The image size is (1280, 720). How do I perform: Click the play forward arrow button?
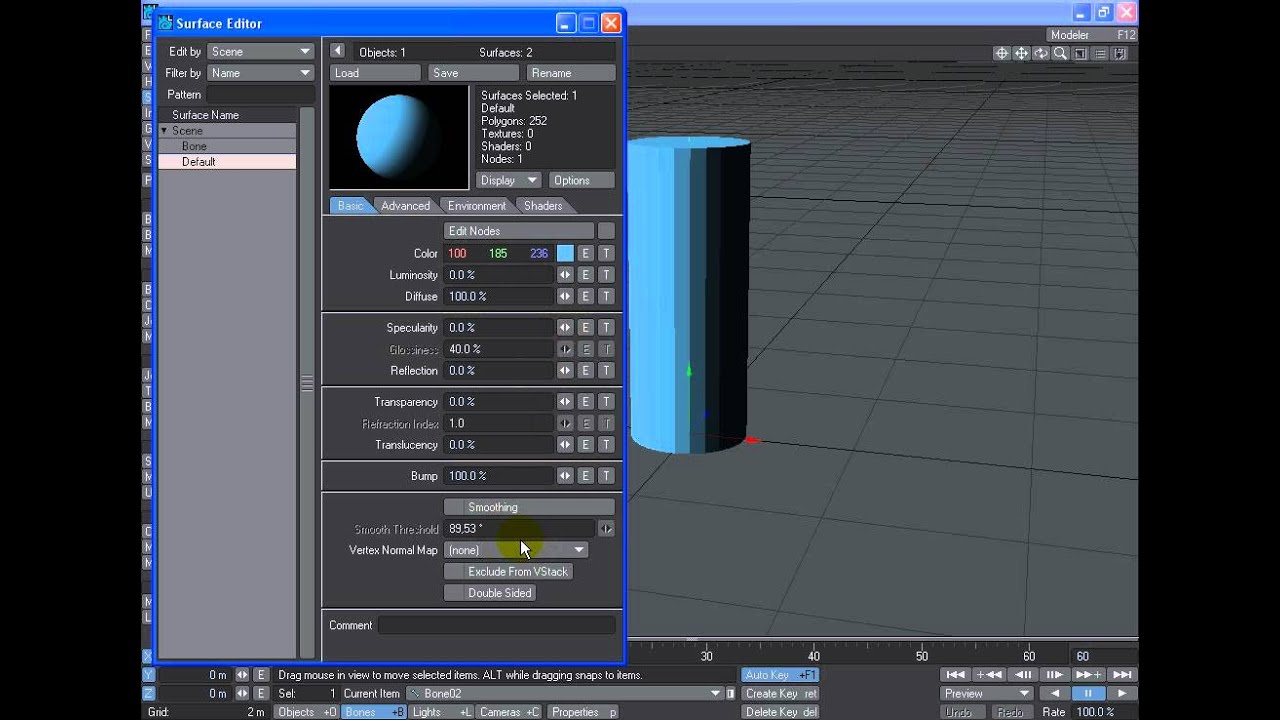pyautogui.click(x=1122, y=693)
